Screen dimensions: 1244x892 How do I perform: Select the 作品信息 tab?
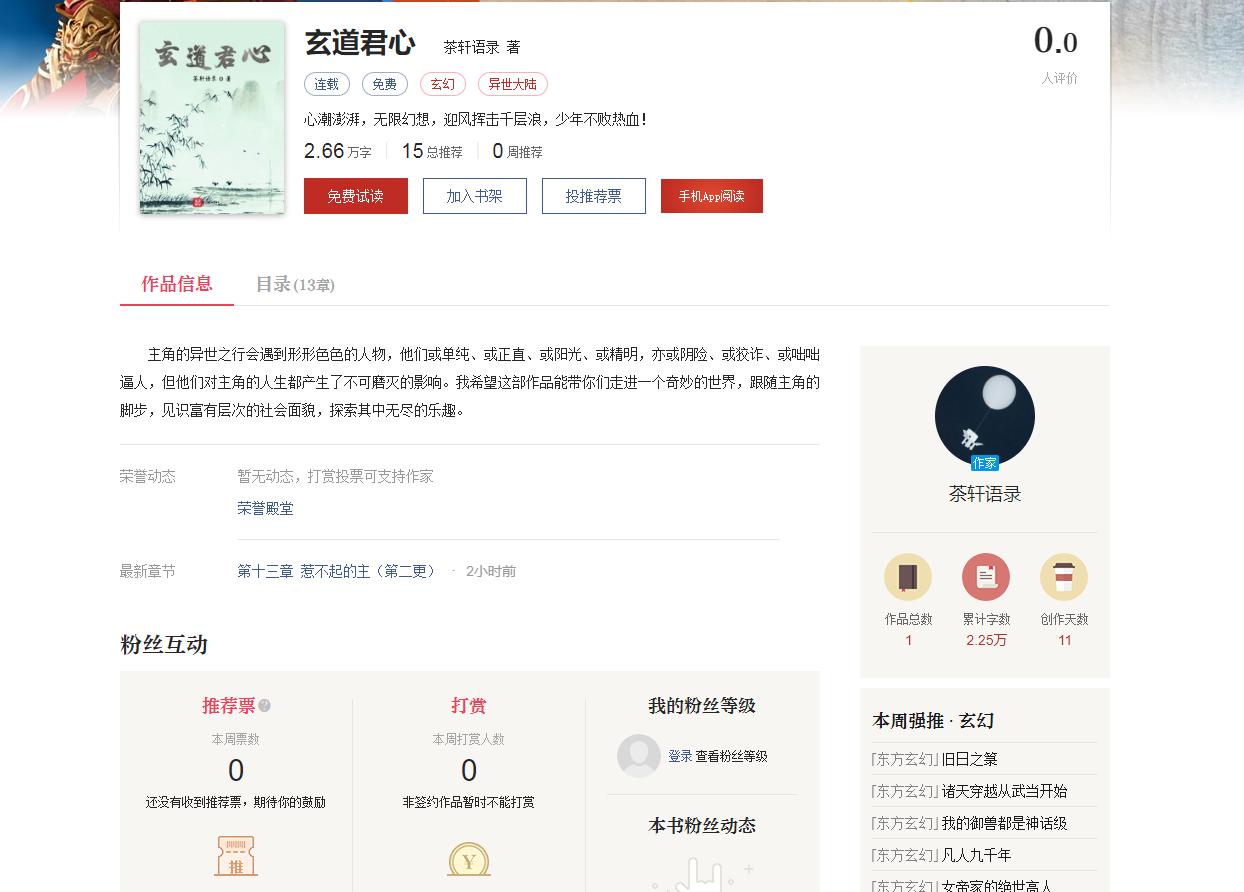pos(176,285)
